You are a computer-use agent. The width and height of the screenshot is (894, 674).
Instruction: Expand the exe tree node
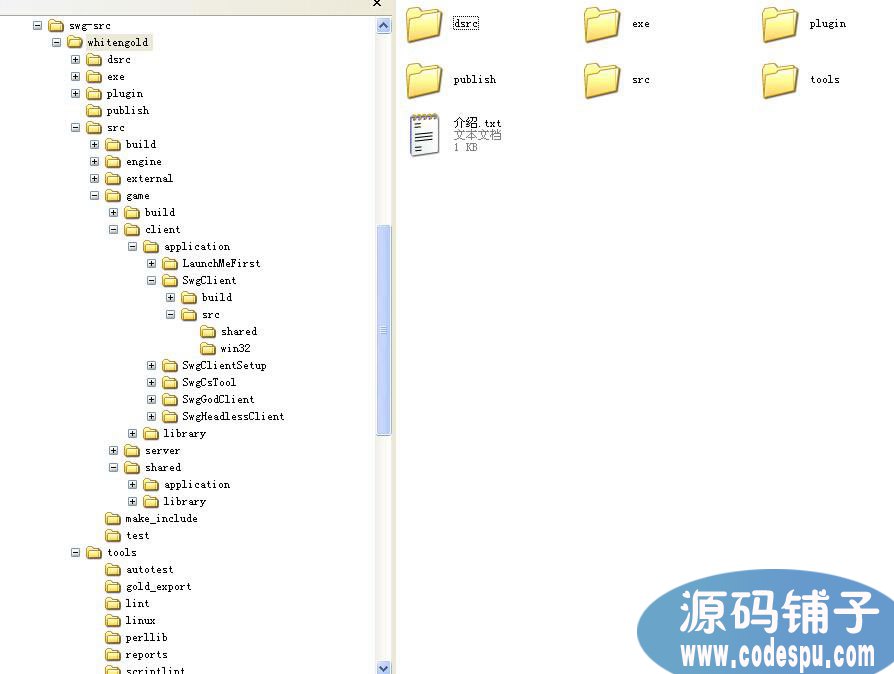pyautogui.click(x=75, y=76)
